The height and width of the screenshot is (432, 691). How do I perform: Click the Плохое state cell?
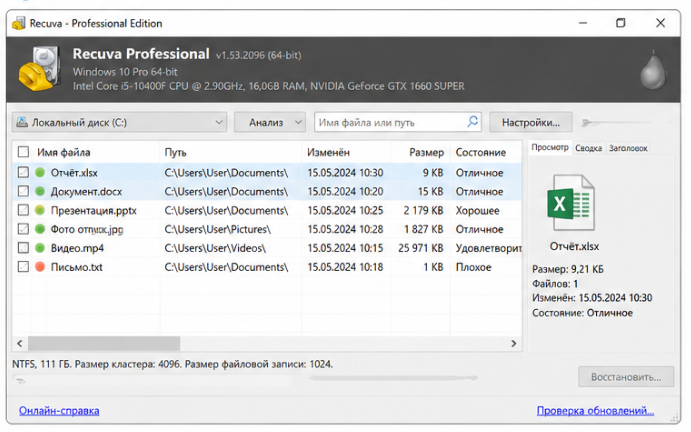click(x=473, y=267)
